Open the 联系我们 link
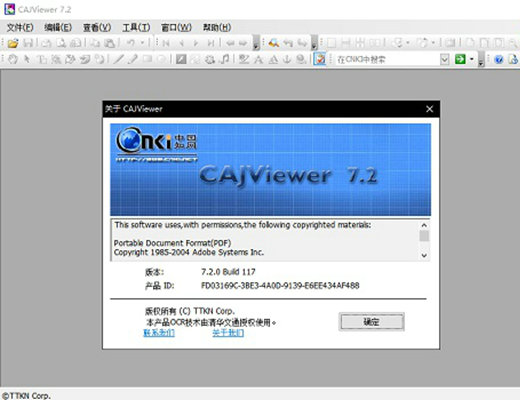 [159, 333]
